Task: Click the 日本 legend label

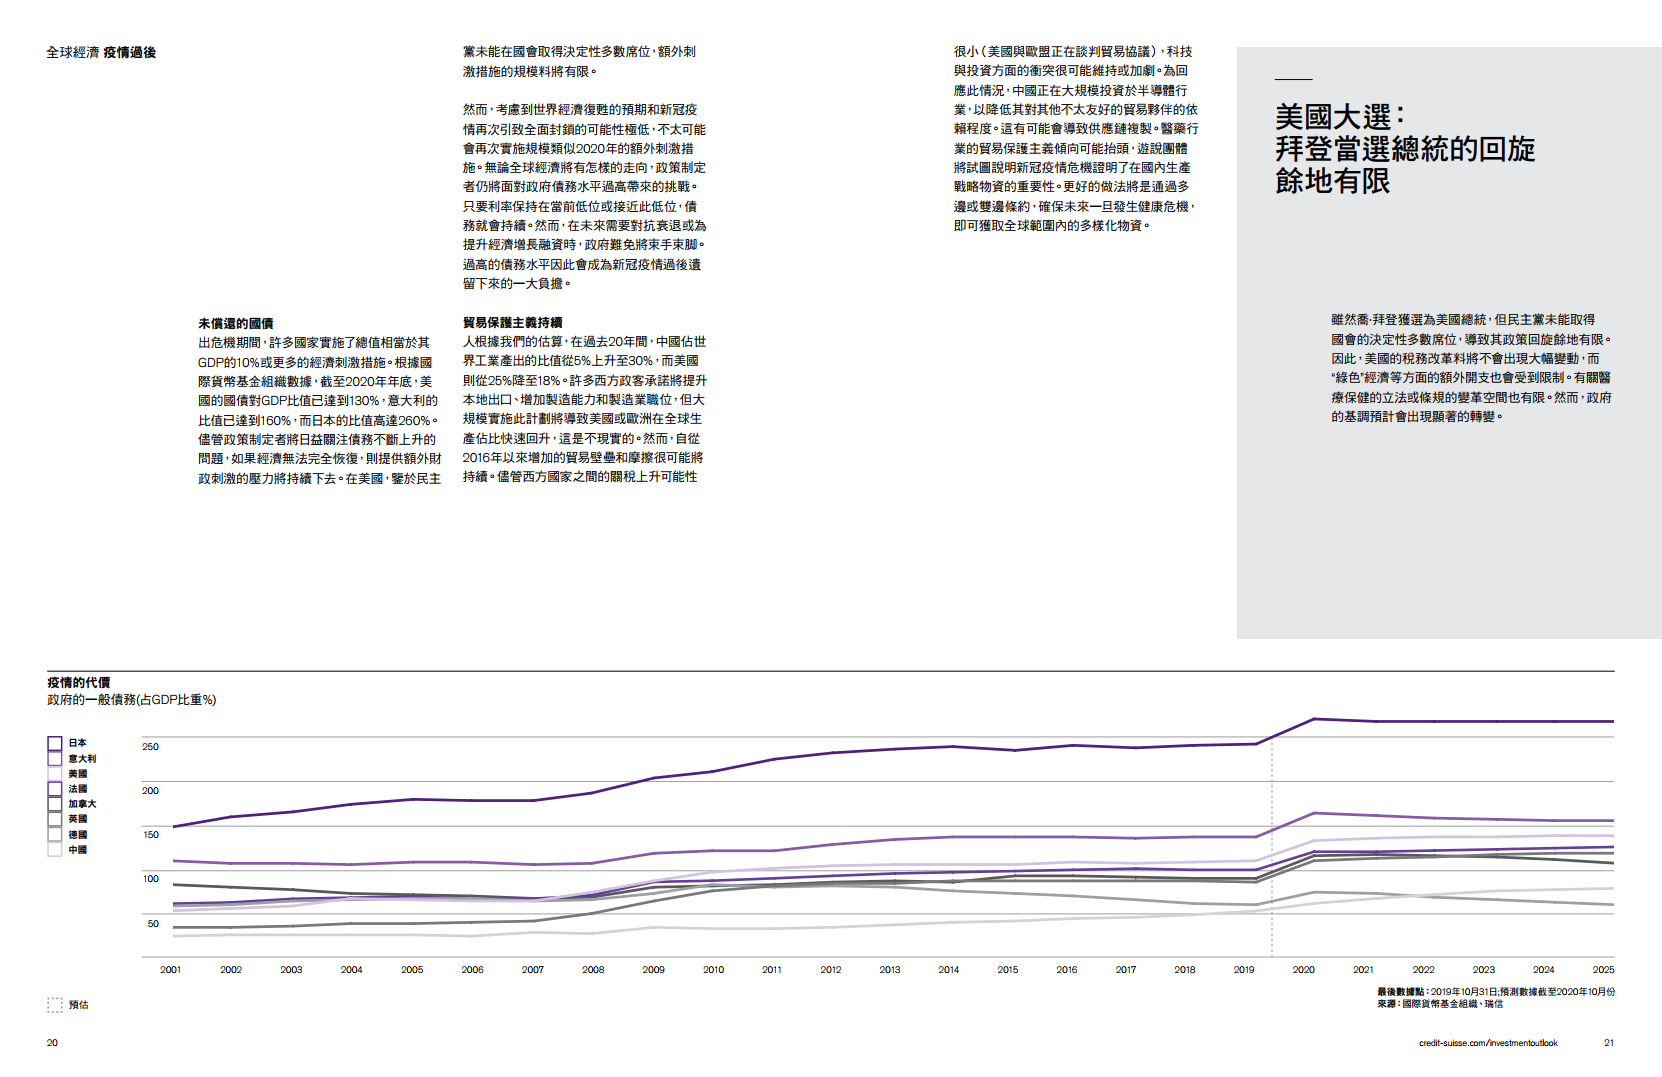Action: point(78,743)
